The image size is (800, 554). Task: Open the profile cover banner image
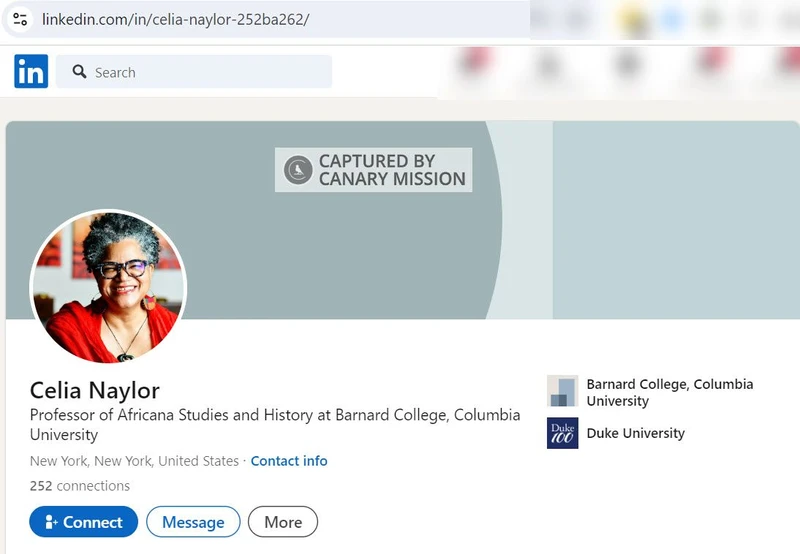pos(403,220)
